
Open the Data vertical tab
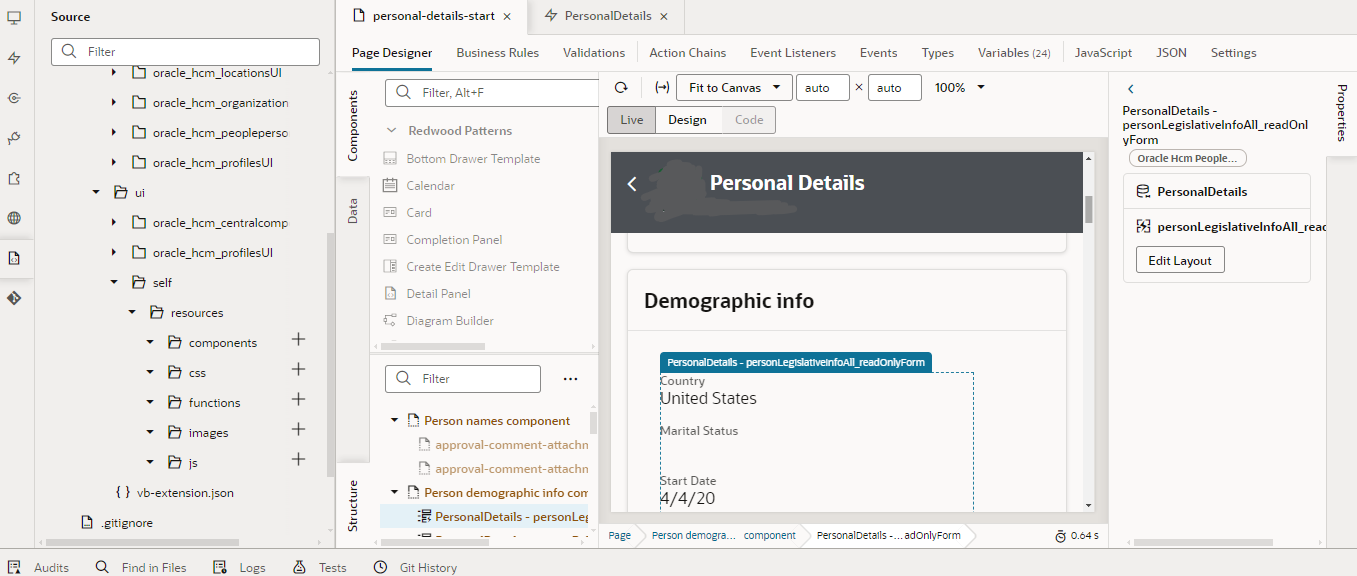click(353, 209)
